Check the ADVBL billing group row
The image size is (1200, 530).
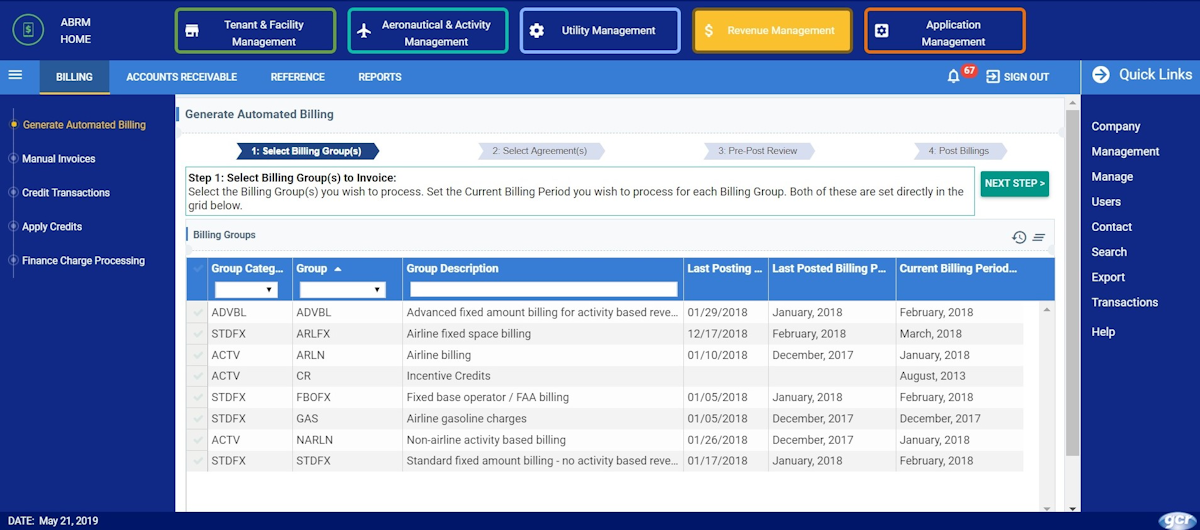click(x=197, y=312)
